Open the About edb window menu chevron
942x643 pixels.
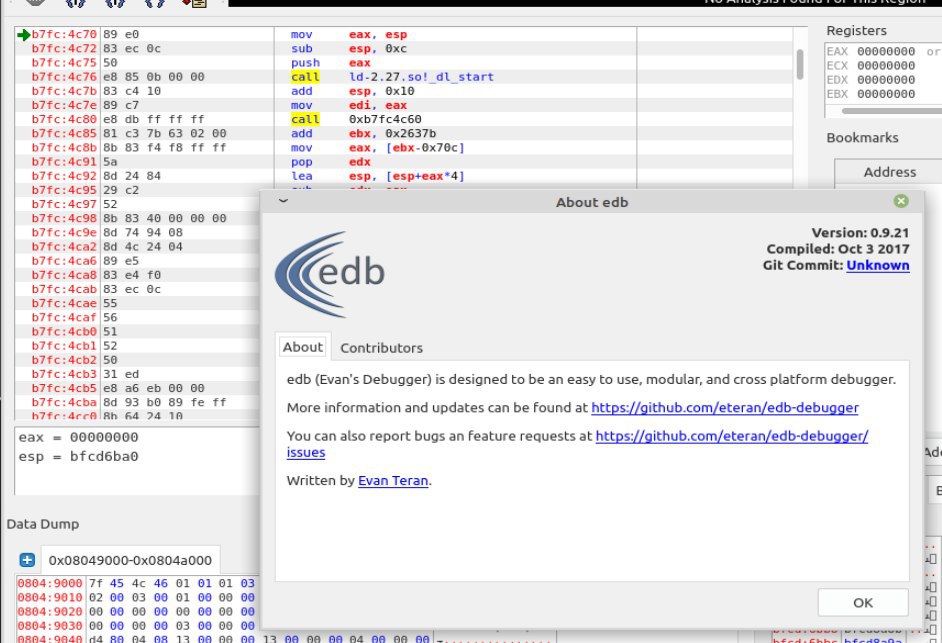[284, 201]
